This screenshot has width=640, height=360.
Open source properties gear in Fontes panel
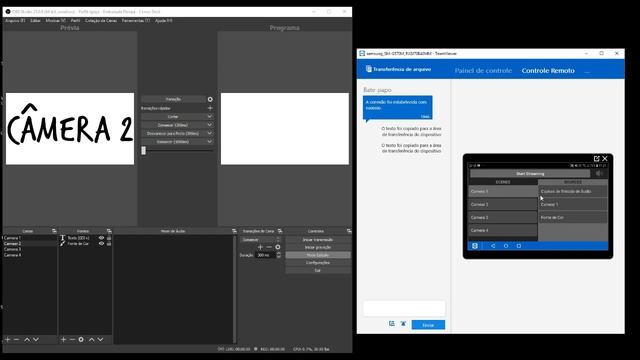[81, 339]
